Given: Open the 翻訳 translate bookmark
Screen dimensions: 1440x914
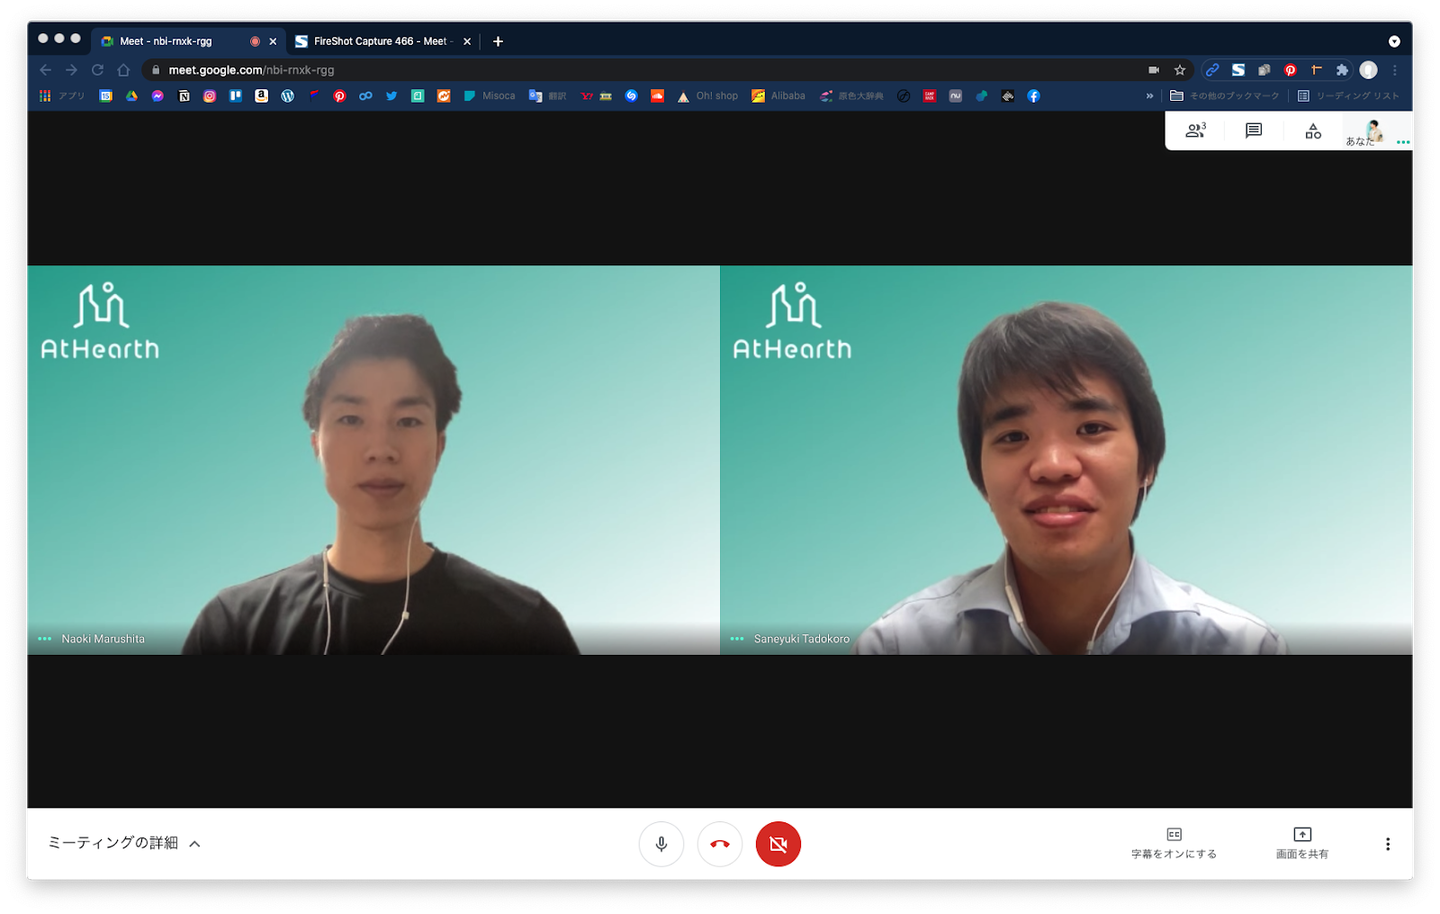Looking at the screenshot, I should (x=548, y=96).
